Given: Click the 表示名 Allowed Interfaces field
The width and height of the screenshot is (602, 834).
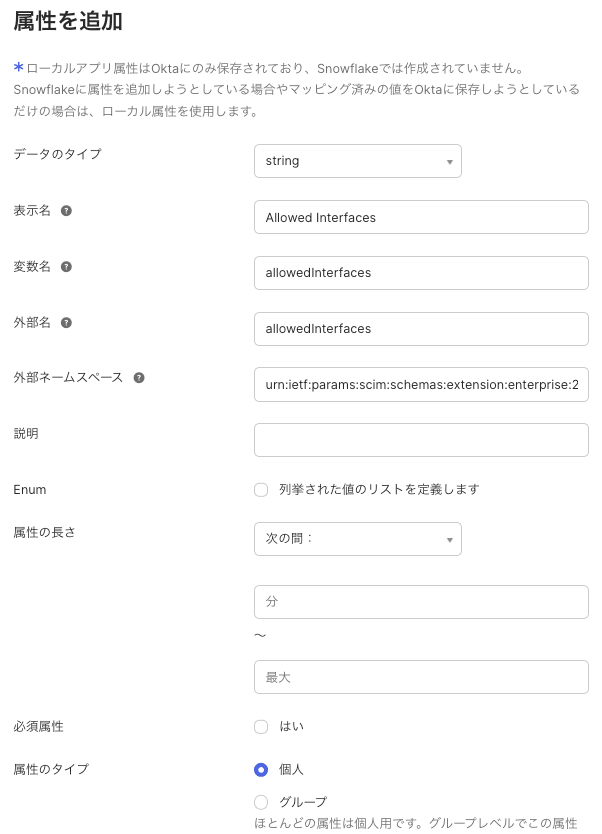Looking at the screenshot, I should (x=421, y=217).
